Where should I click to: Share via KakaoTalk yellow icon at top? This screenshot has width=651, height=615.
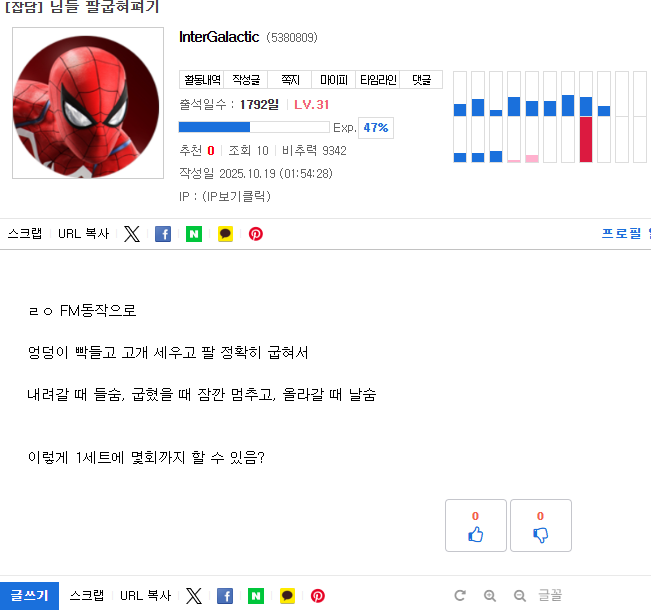pyautogui.click(x=225, y=234)
